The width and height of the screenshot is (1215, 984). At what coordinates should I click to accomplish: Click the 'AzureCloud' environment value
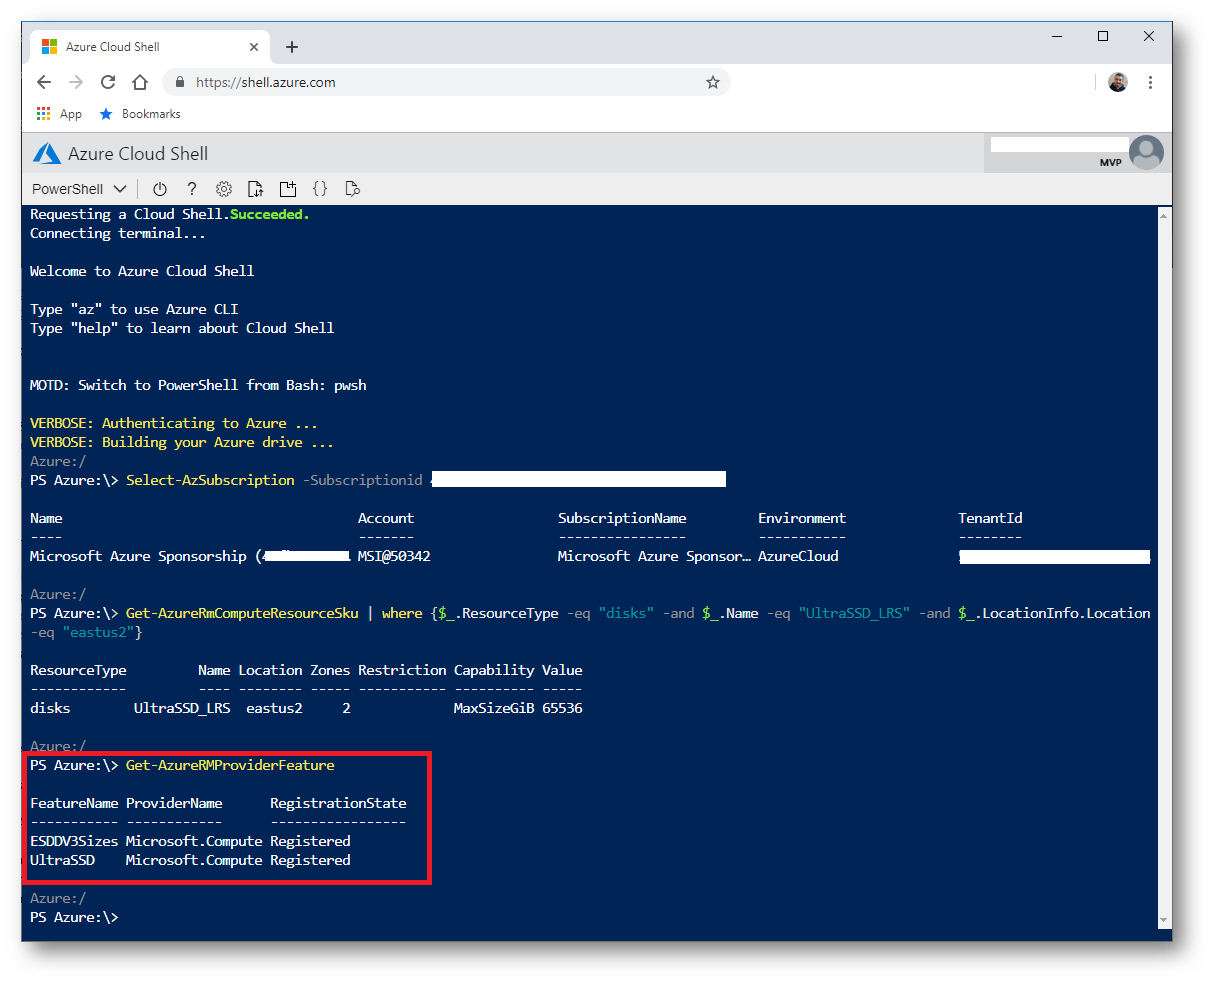coord(798,556)
